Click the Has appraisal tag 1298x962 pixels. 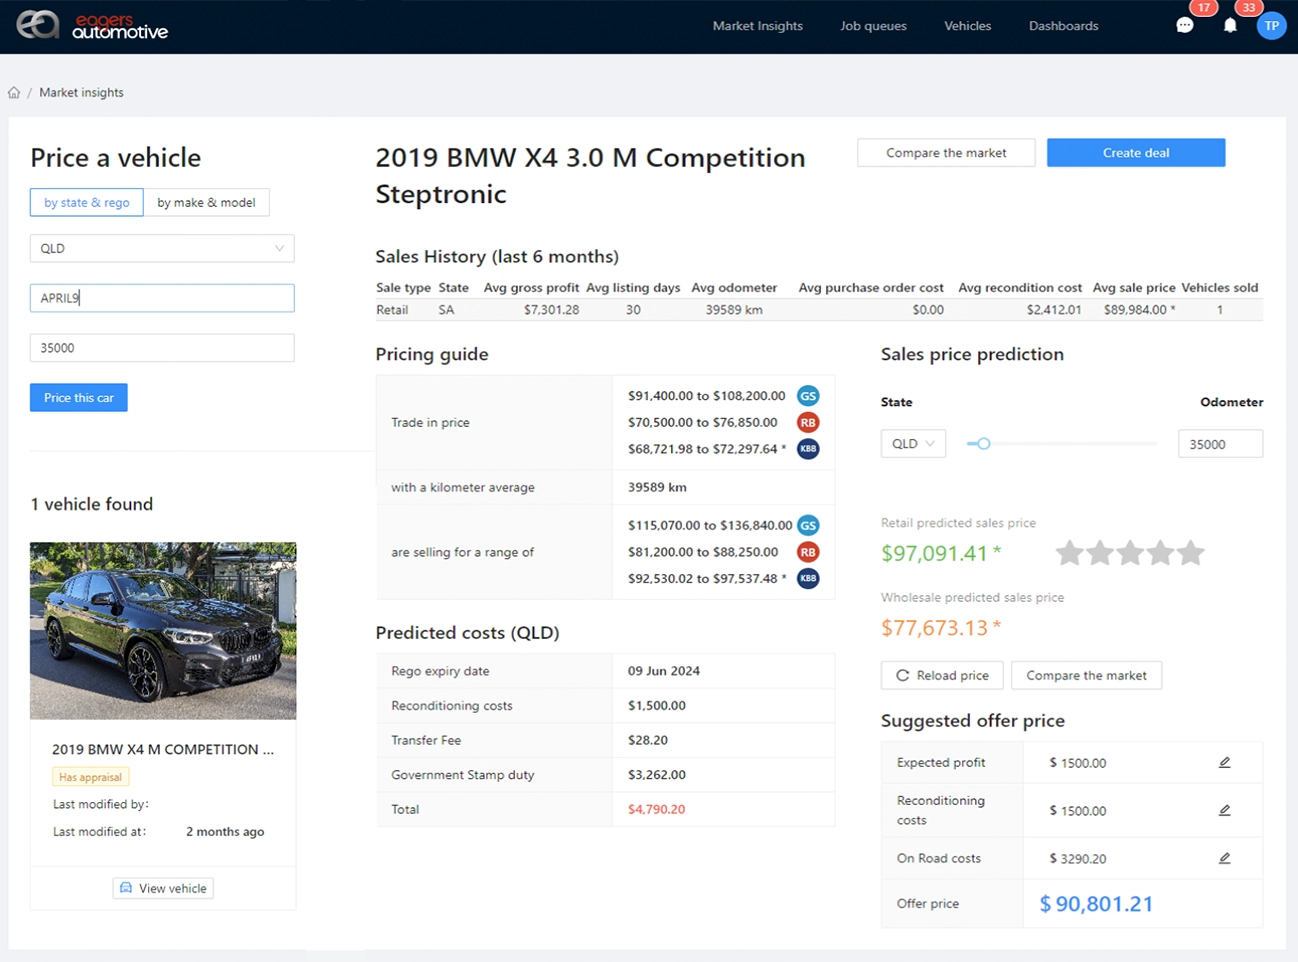pyautogui.click(x=90, y=777)
